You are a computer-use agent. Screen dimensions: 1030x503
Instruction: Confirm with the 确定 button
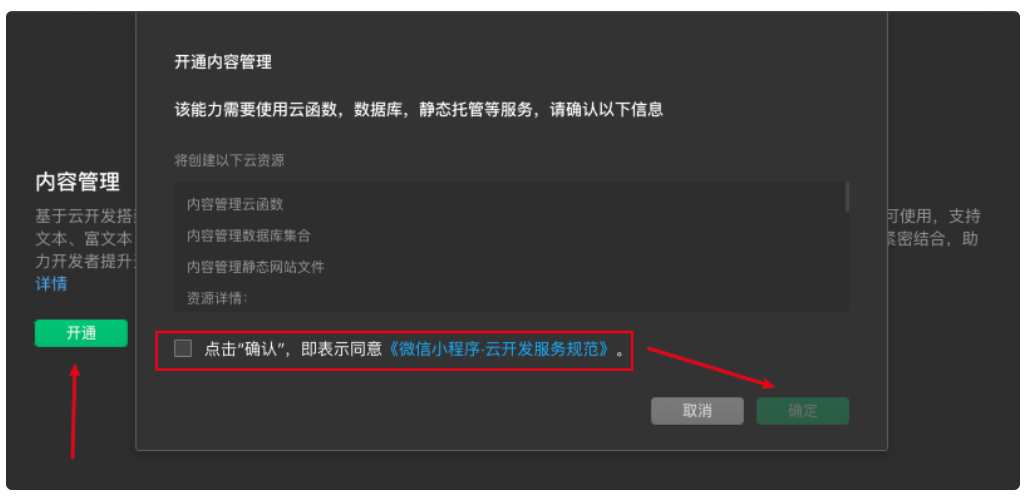tap(803, 411)
